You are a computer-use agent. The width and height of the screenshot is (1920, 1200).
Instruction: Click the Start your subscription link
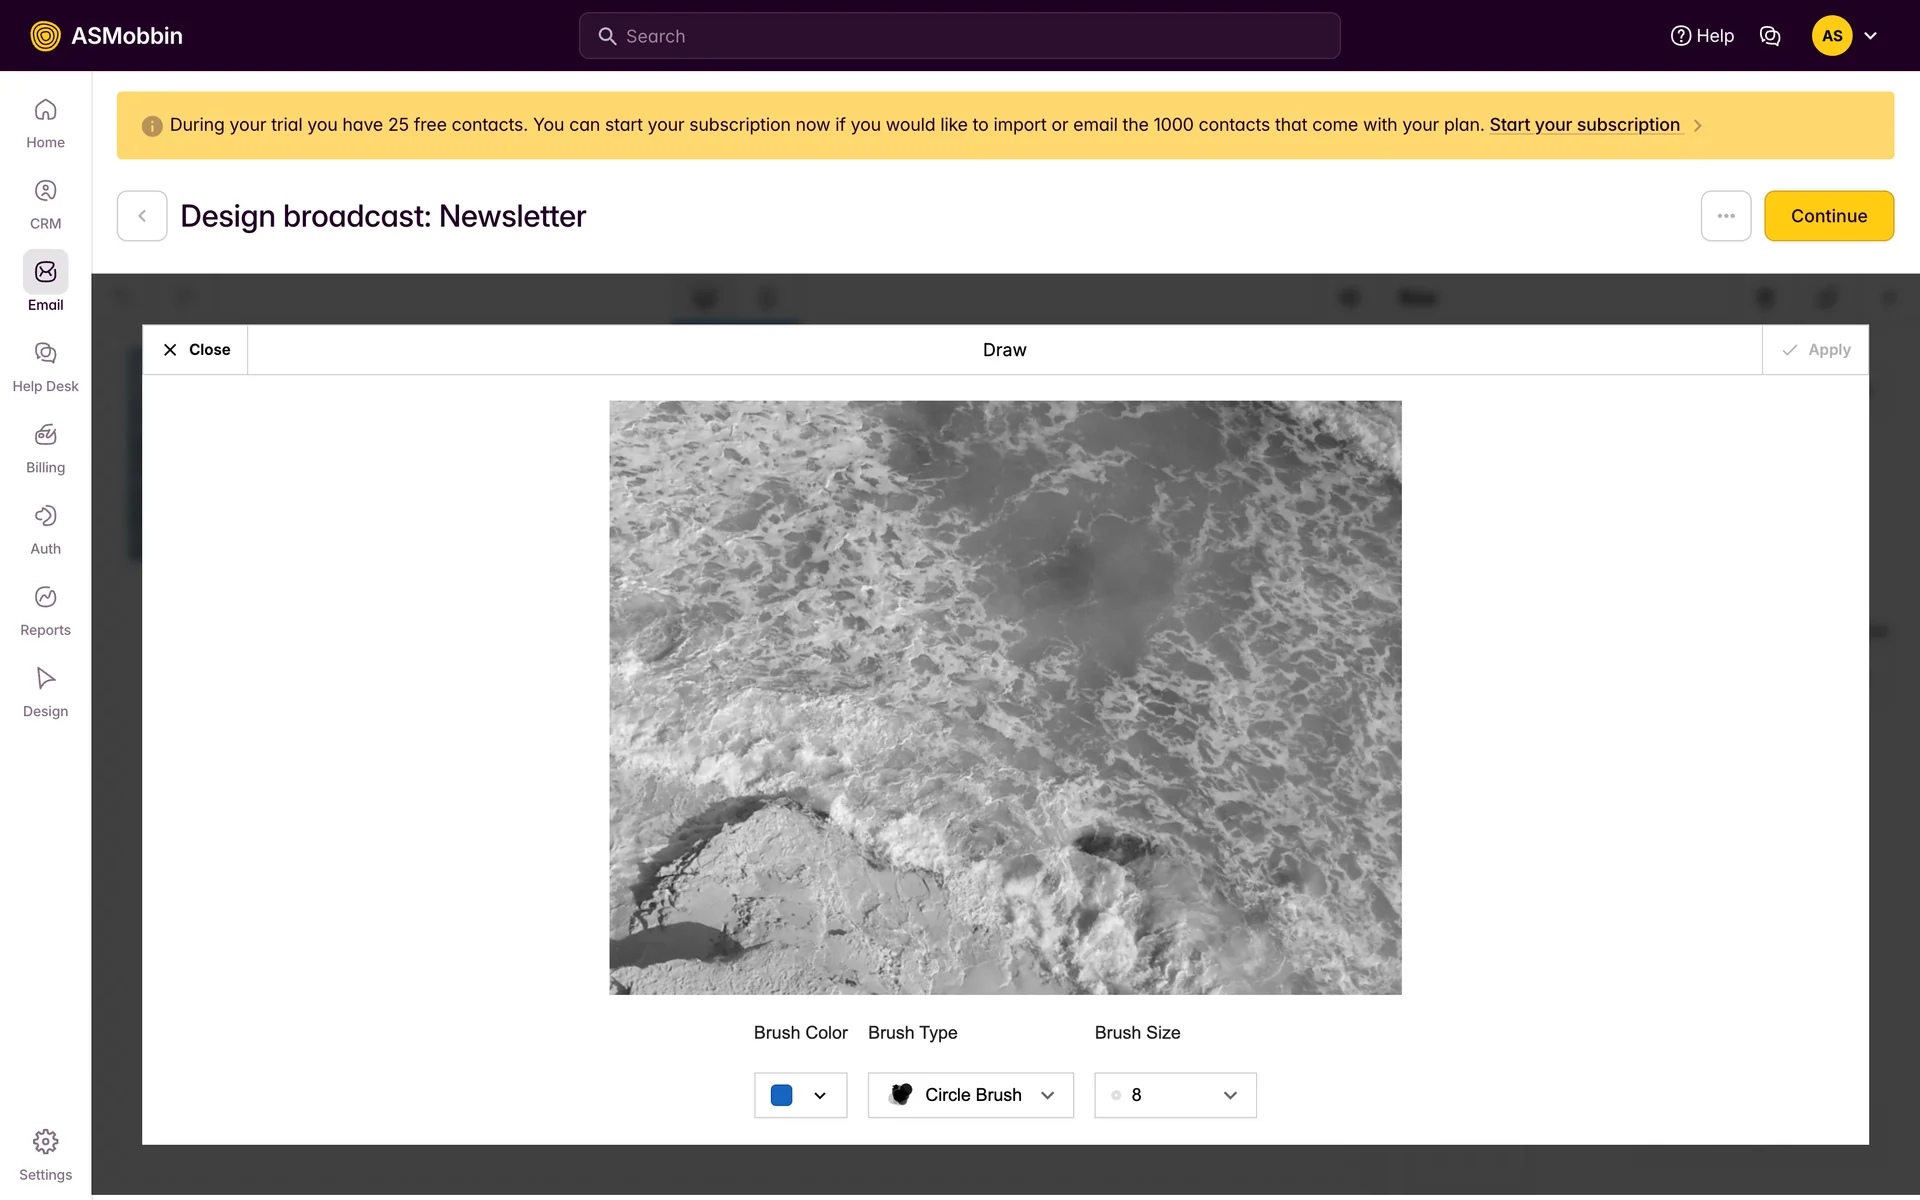click(x=1584, y=125)
